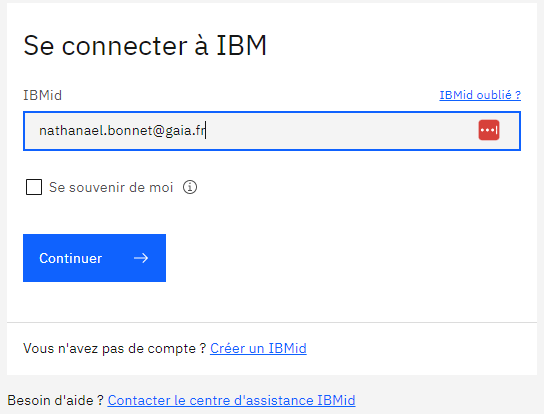Image resolution: width=544 pixels, height=414 pixels.
Task: Open the IBMid oublié ? link
Action: point(480,95)
